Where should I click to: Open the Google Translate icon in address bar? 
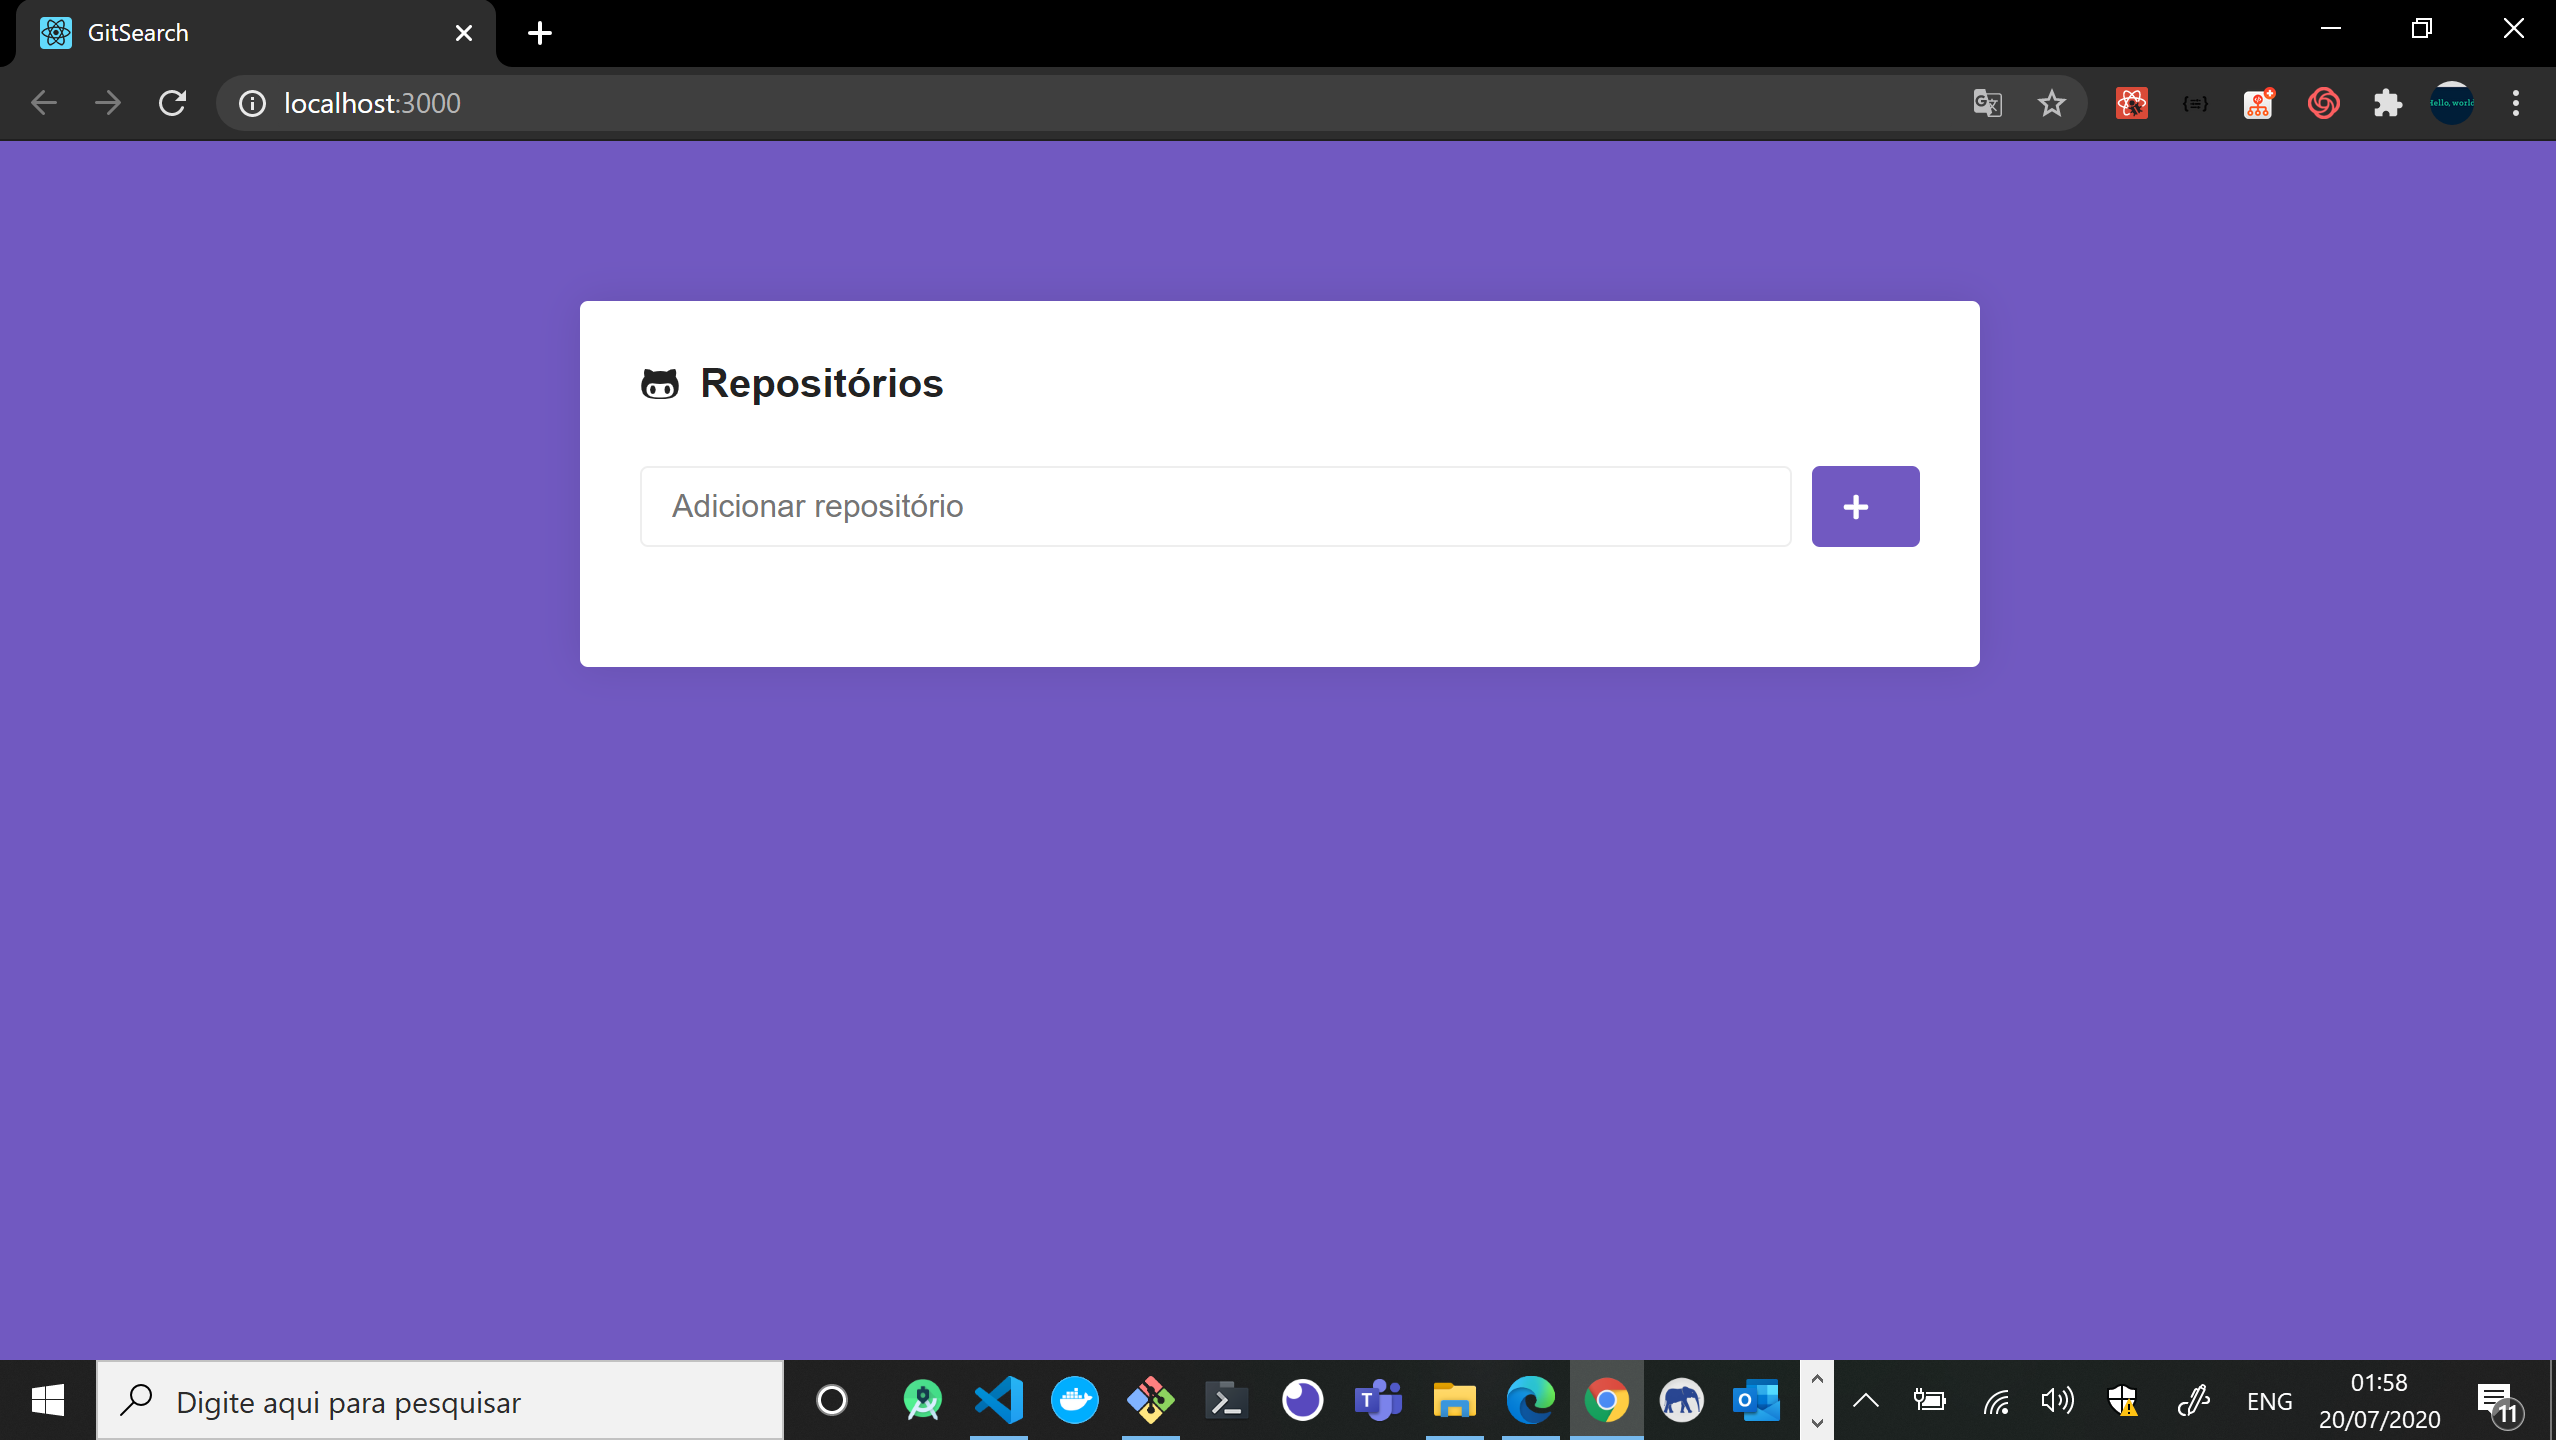1987,103
